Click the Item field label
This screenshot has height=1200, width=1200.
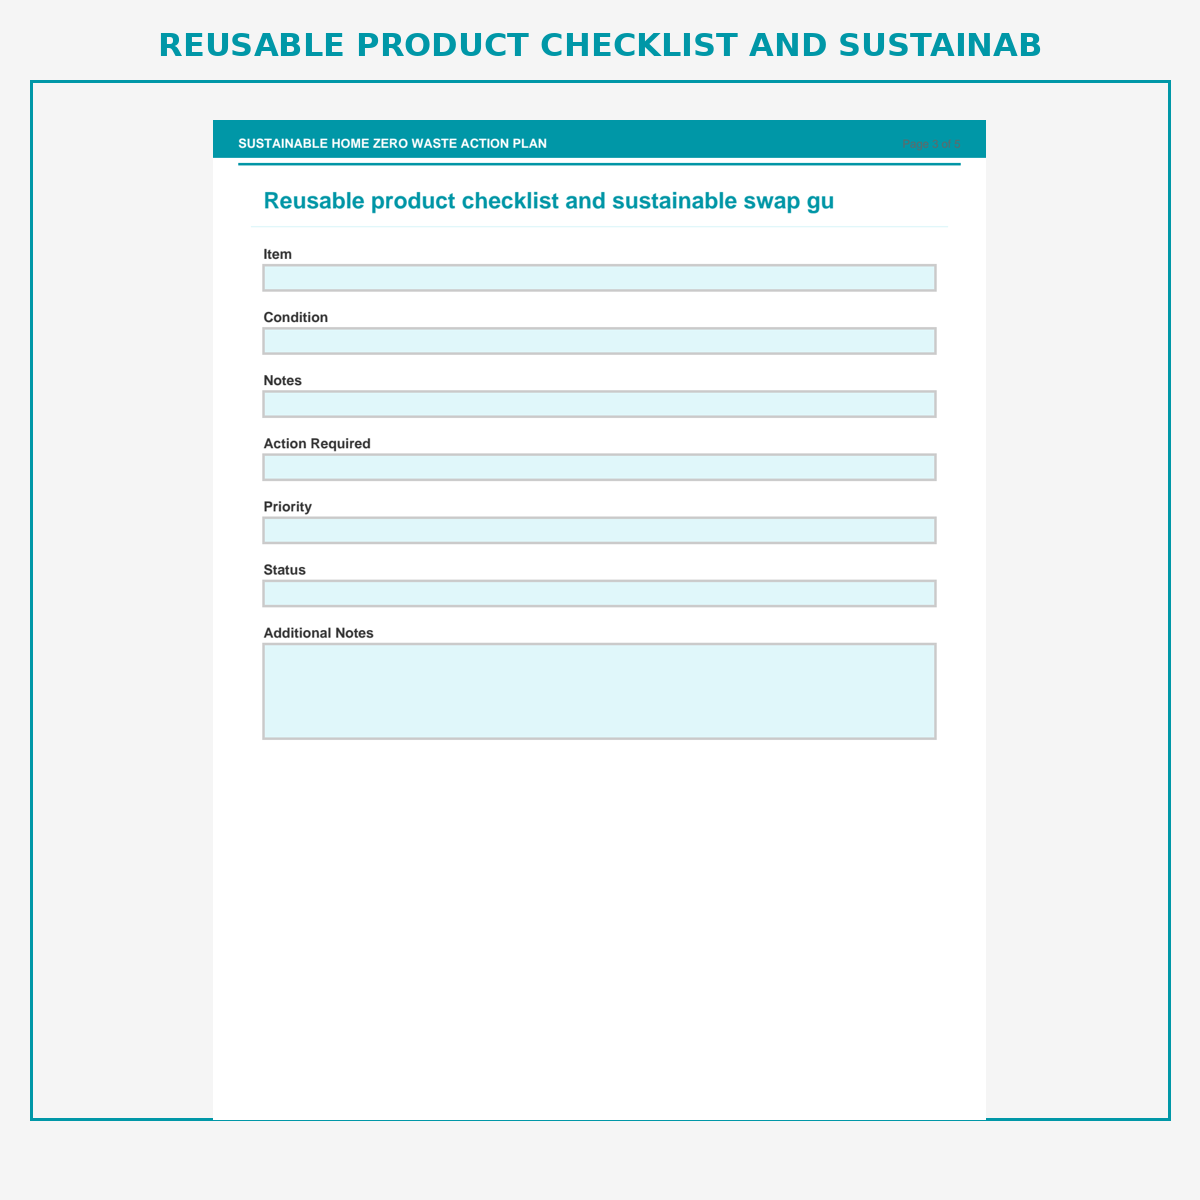[278, 254]
